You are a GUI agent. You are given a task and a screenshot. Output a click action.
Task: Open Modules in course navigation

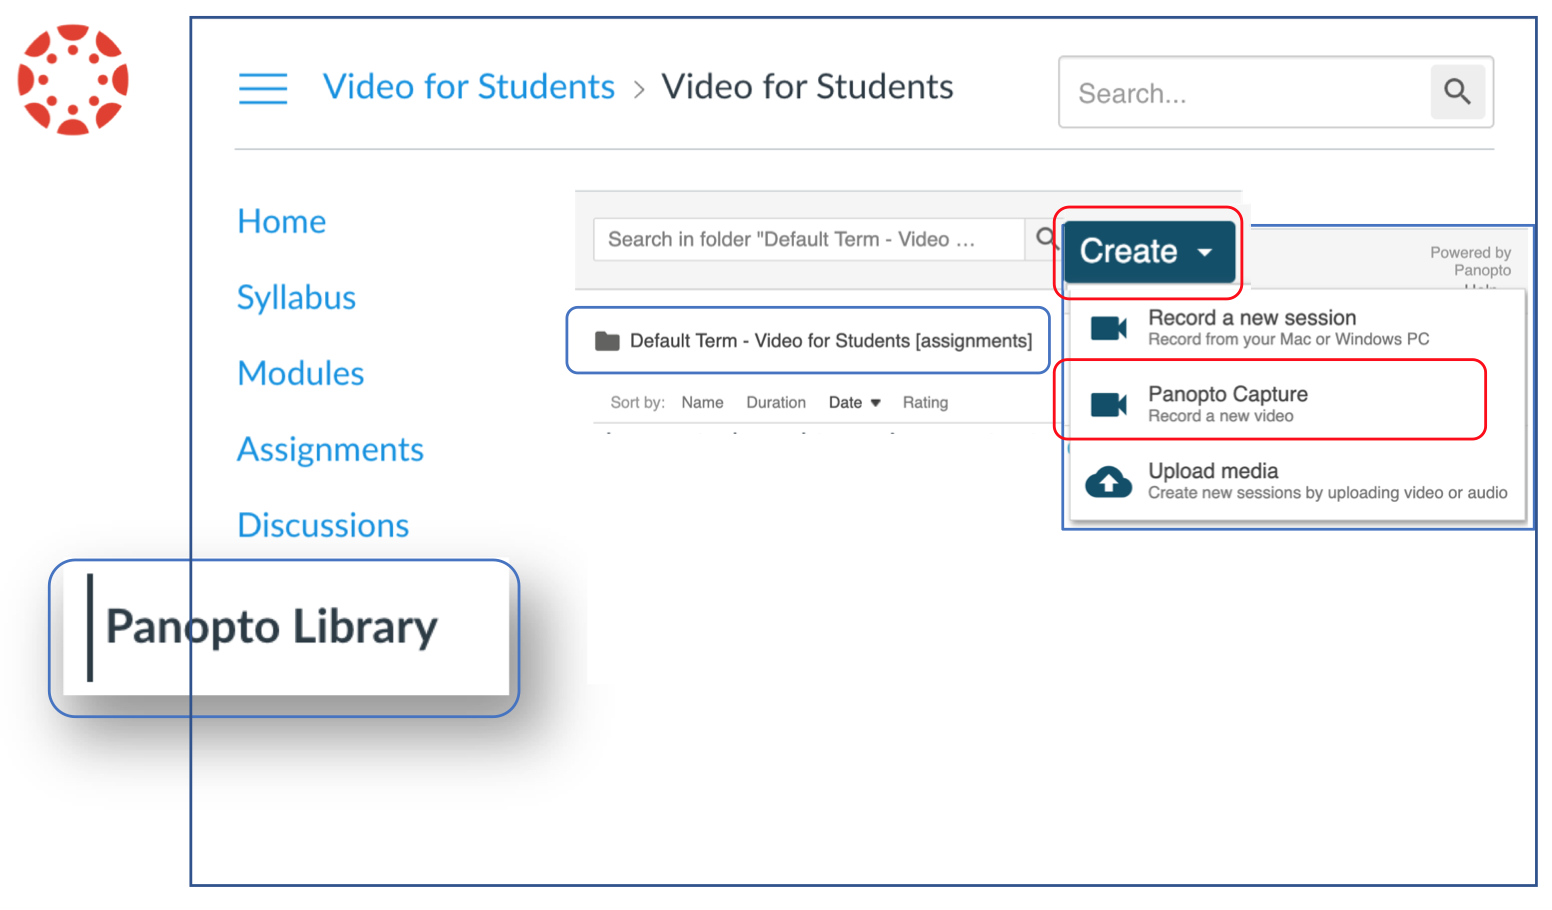[x=301, y=373]
